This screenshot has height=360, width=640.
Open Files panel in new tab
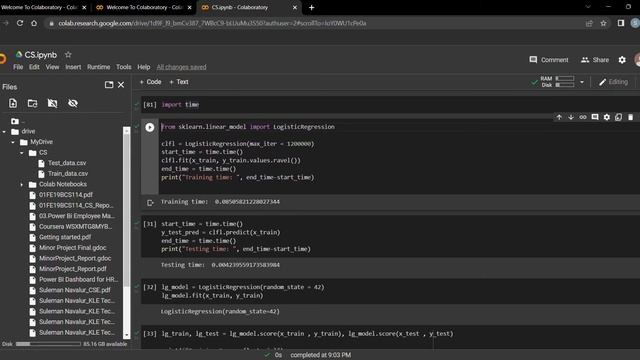coord(109,84)
